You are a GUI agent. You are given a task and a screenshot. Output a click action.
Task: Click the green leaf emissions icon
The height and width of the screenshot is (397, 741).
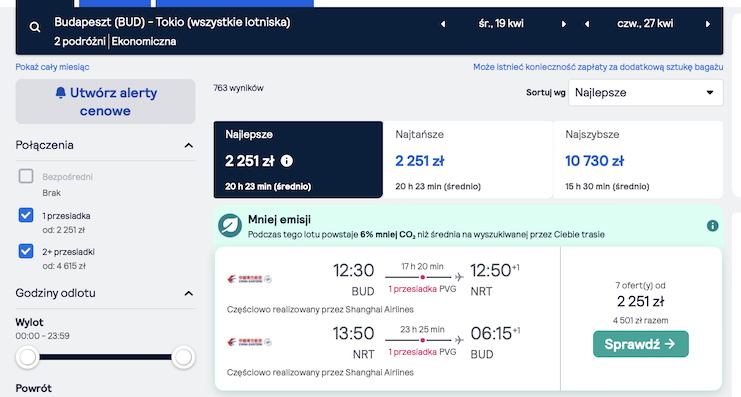click(x=230, y=225)
